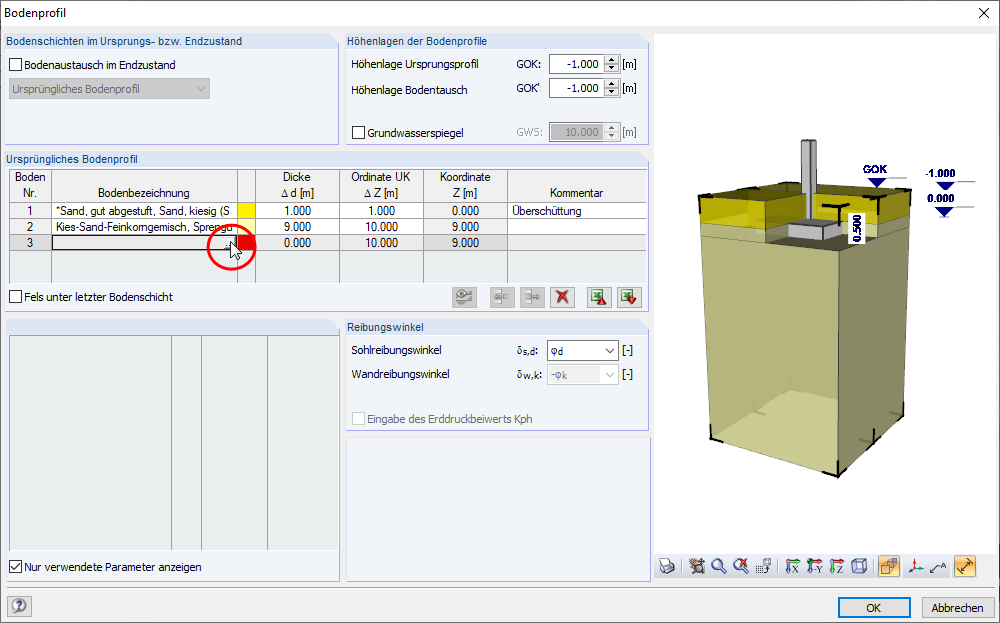Screen dimensions: 1000x623
Task: Open help with the question mark icon
Action: click(x=20, y=606)
